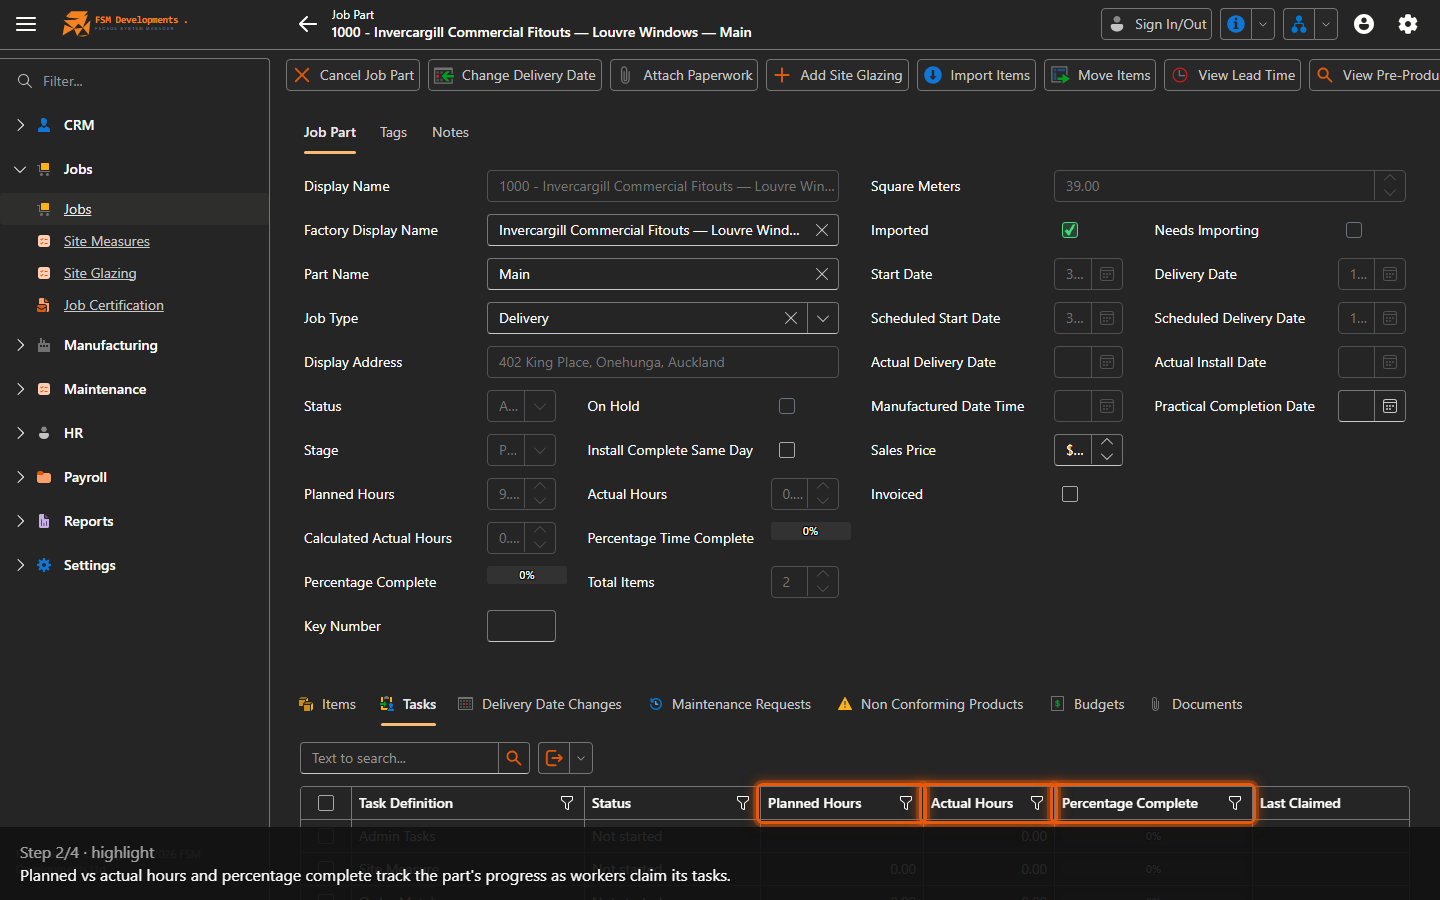Click the Key Number input field

pyautogui.click(x=521, y=626)
